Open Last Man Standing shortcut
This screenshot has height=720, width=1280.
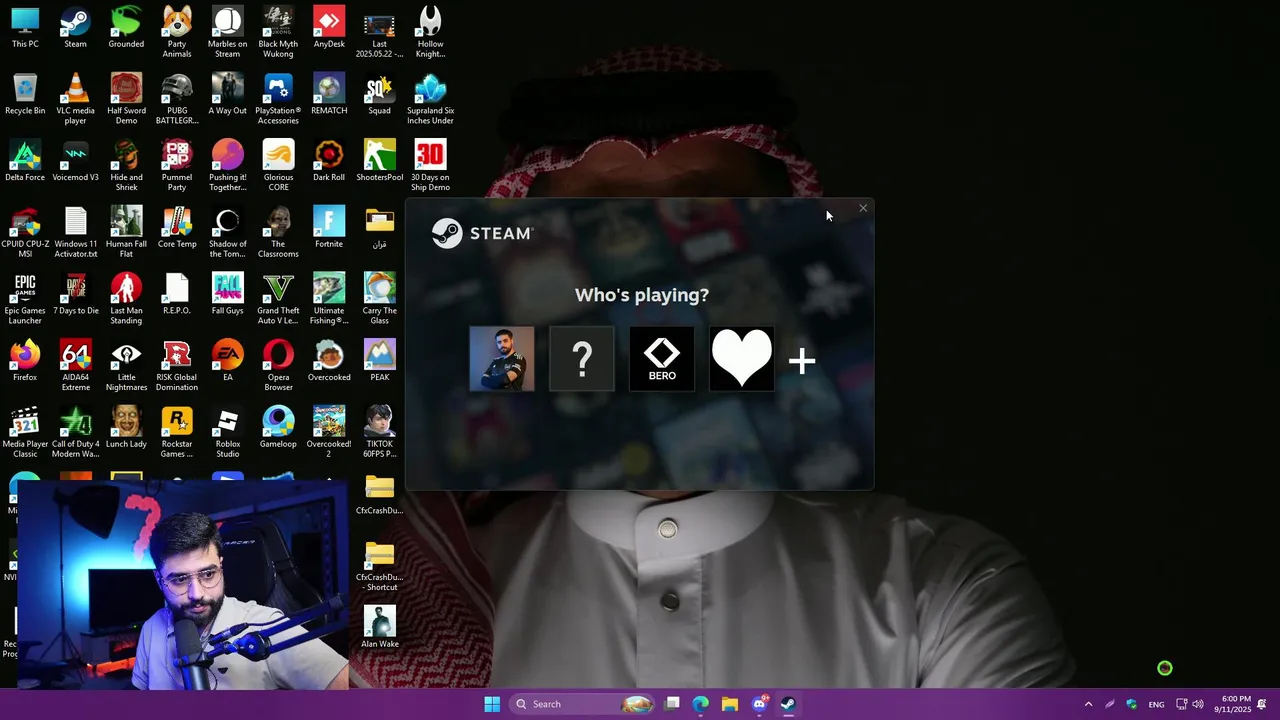[x=126, y=299]
